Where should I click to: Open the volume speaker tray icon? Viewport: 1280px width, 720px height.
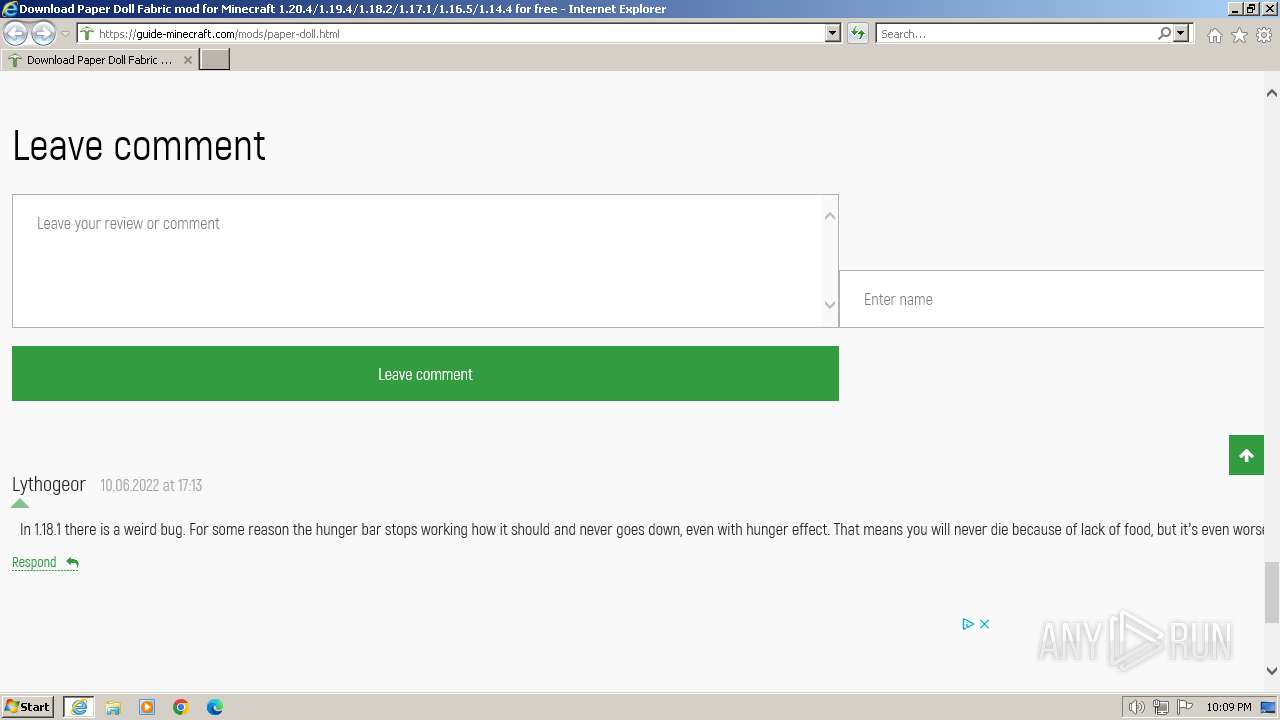point(1137,707)
